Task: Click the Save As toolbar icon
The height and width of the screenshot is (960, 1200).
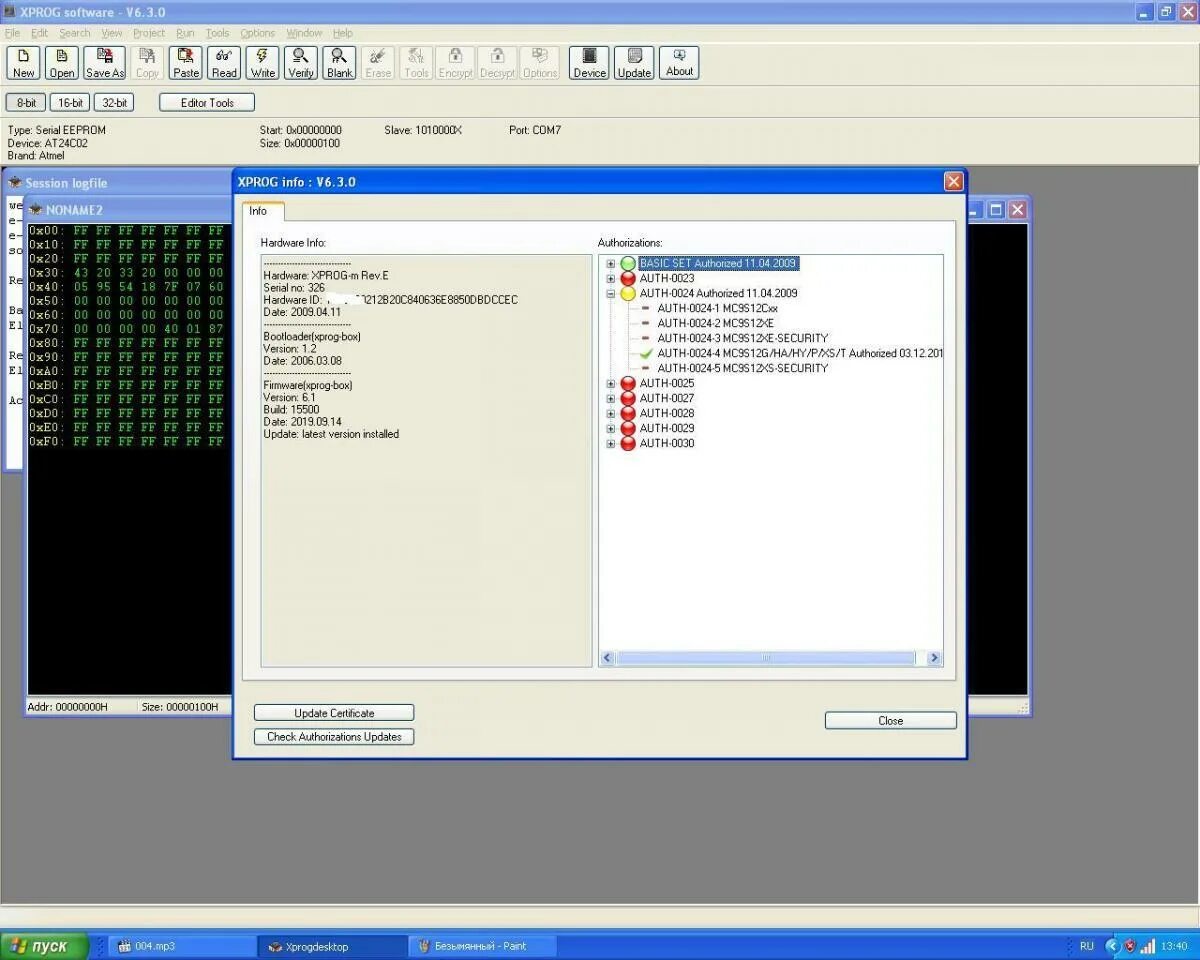Action: tap(104, 63)
